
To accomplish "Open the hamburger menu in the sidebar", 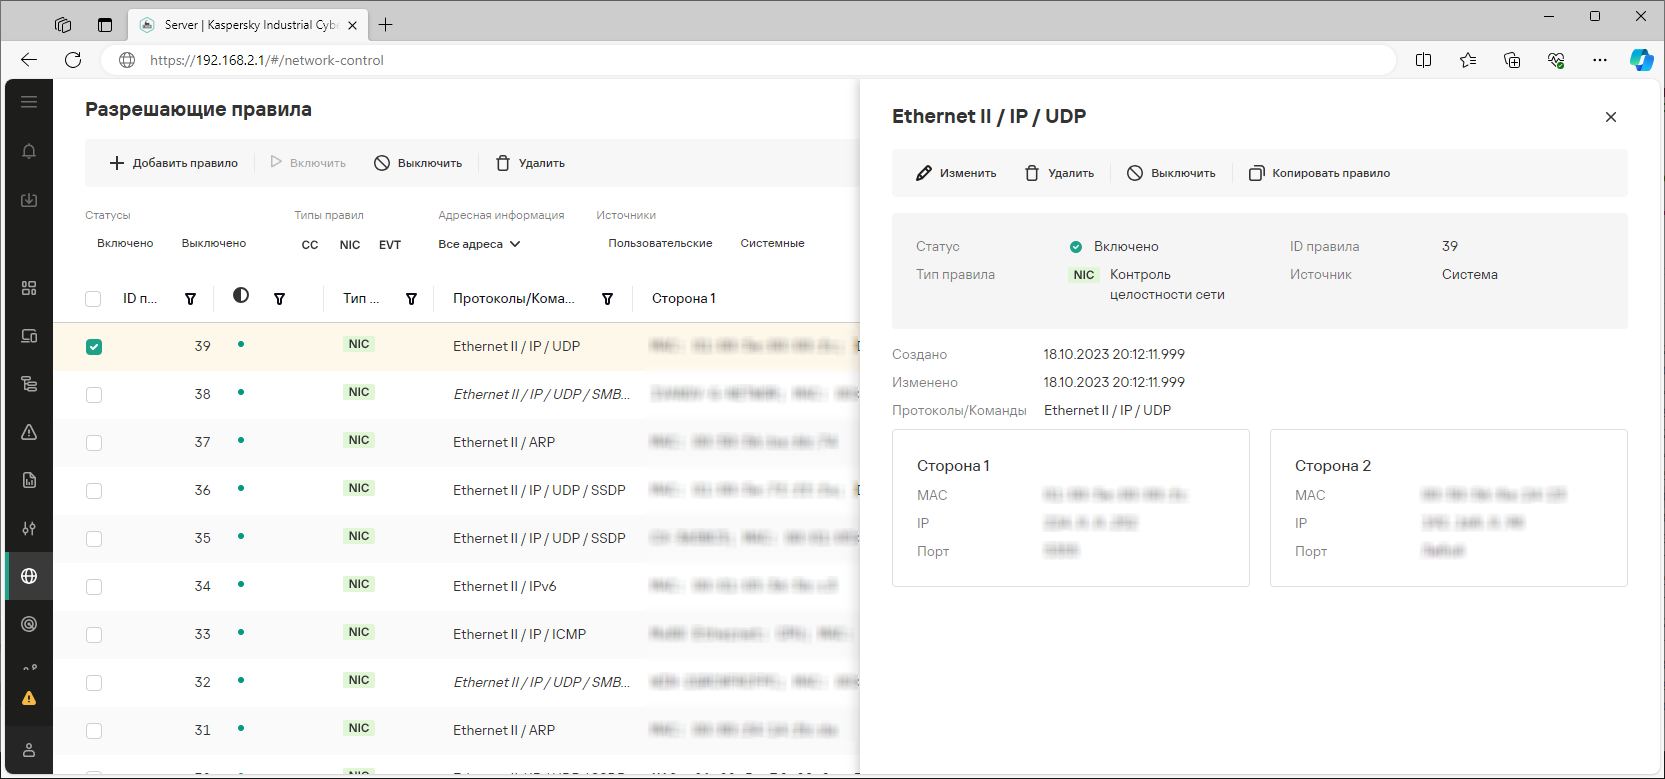I will pos(29,102).
